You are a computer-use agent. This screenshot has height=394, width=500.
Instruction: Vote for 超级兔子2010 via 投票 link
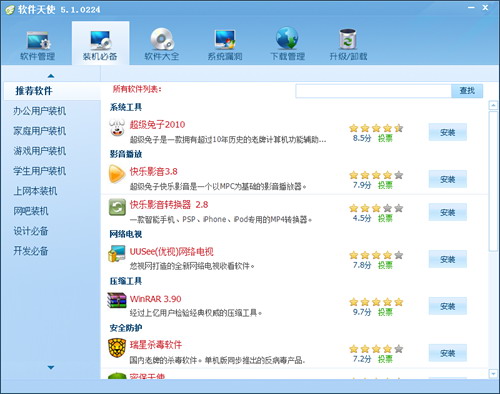click(x=385, y=138)
